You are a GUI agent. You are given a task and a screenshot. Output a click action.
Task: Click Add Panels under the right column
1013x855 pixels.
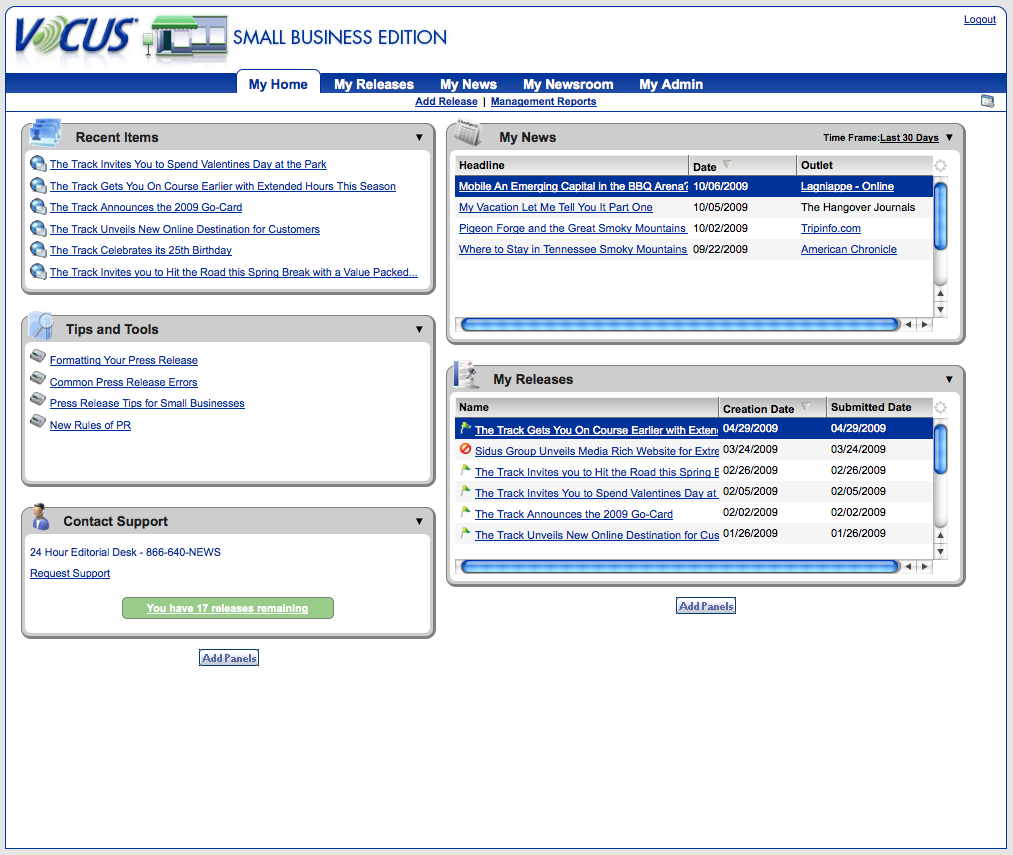(x=706, y=606)
